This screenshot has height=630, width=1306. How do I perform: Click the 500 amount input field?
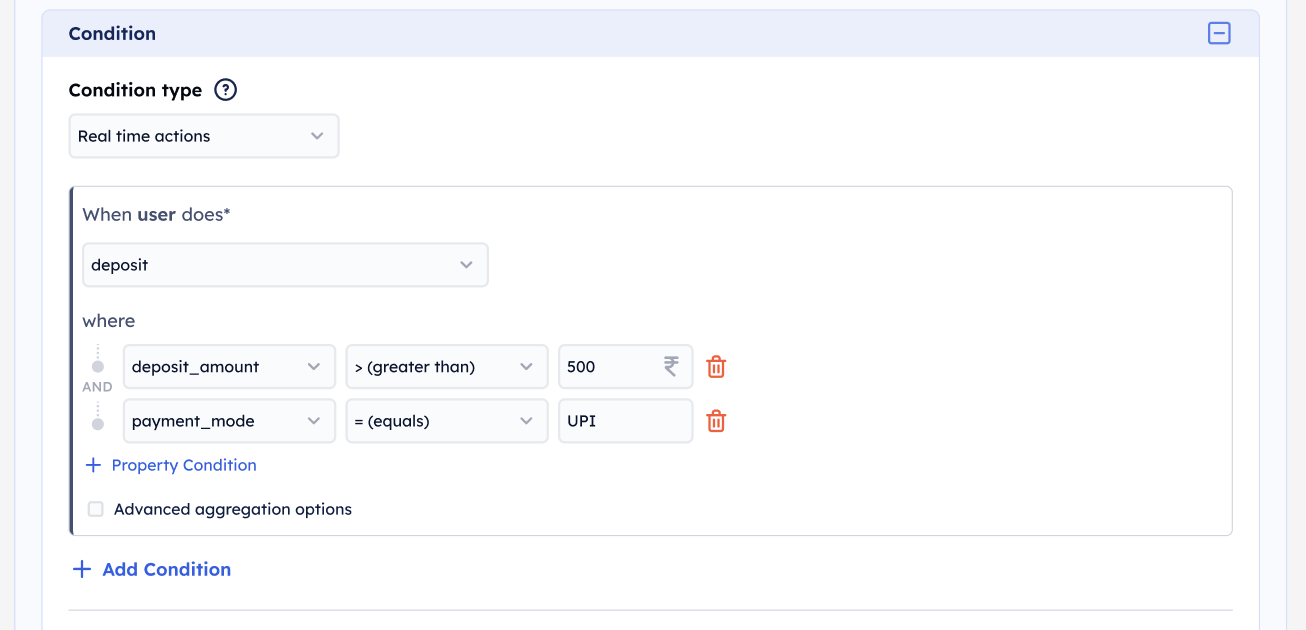[x=605, y=367]
